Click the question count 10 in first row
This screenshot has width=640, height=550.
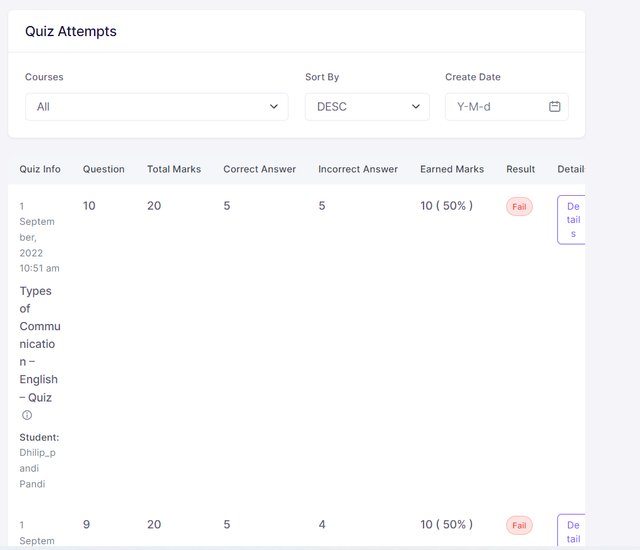pyautogui.click(x=89, y=206)
